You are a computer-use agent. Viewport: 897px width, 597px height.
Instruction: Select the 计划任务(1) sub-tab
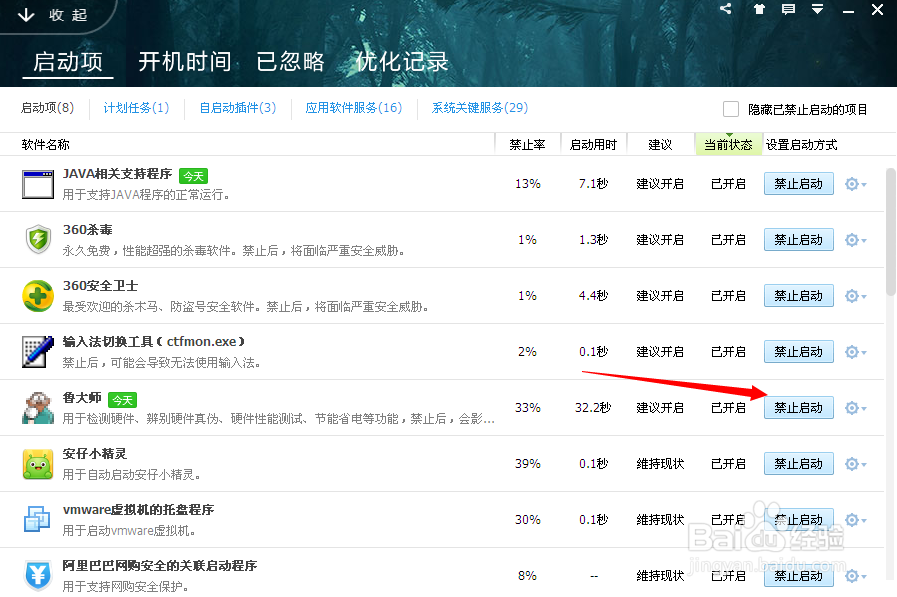(136, 108)
